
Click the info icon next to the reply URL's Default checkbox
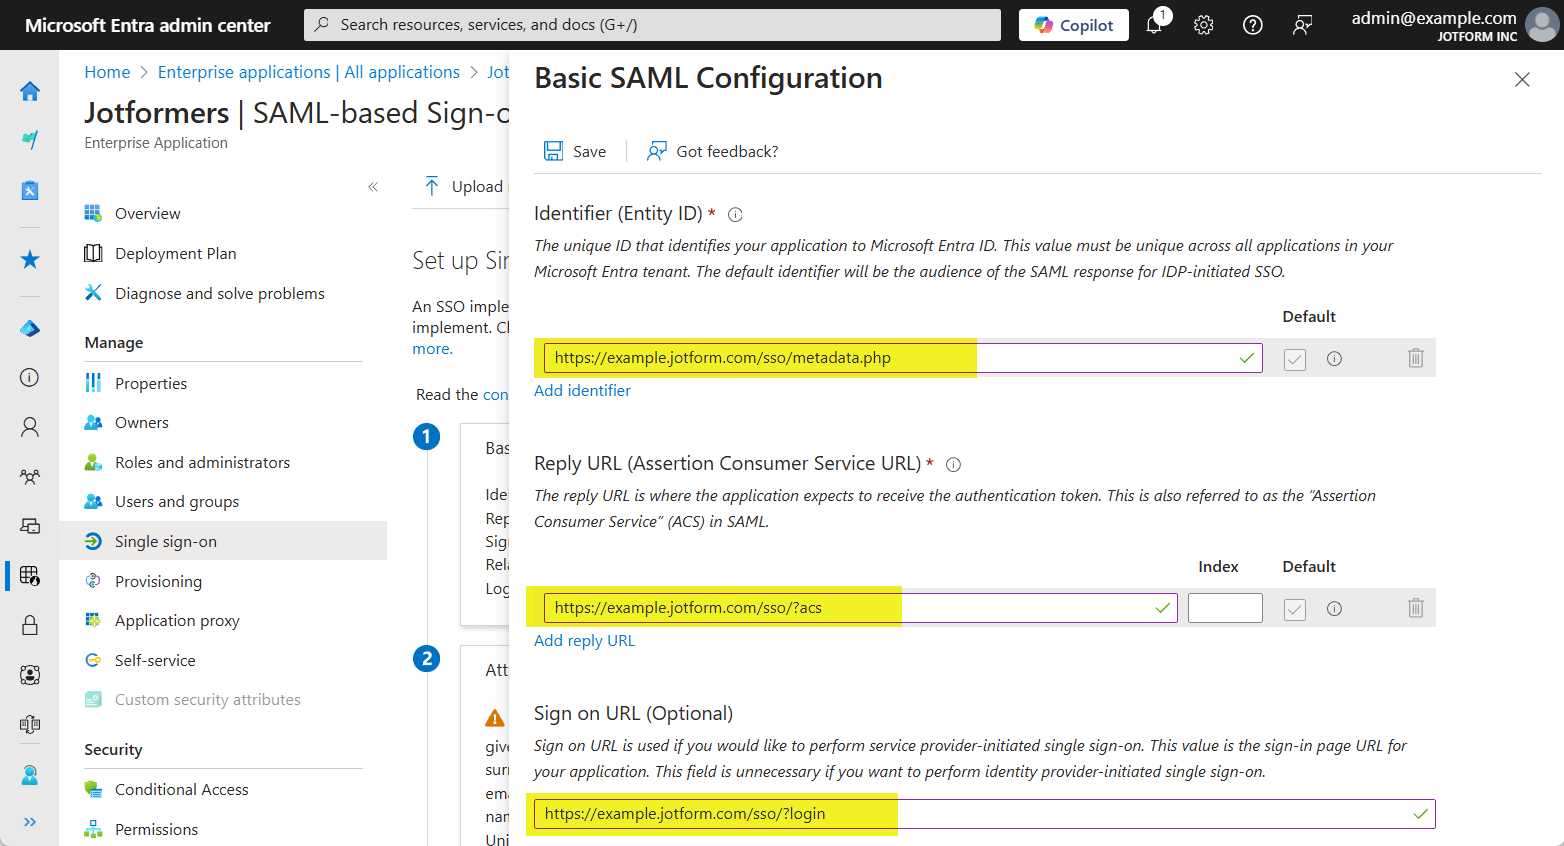[x=1334, y=608]
